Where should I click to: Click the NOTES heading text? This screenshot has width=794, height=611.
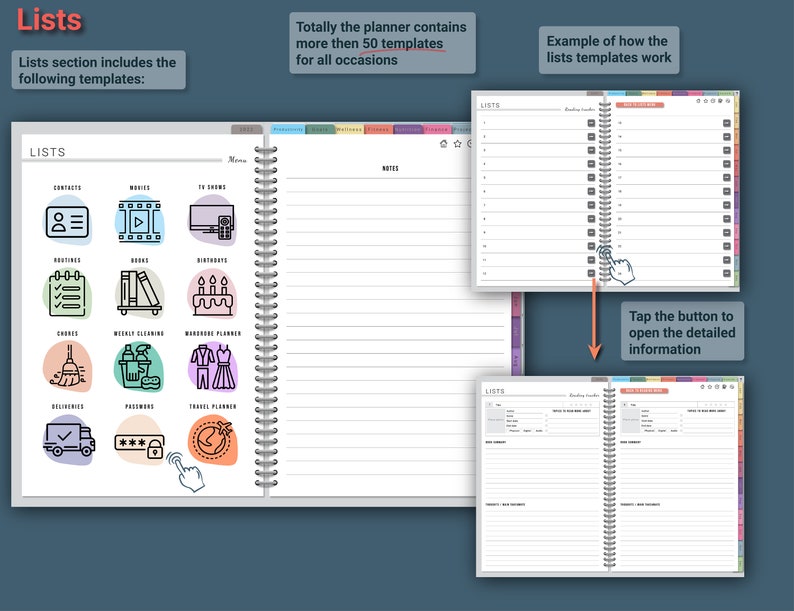coord(390,169)
